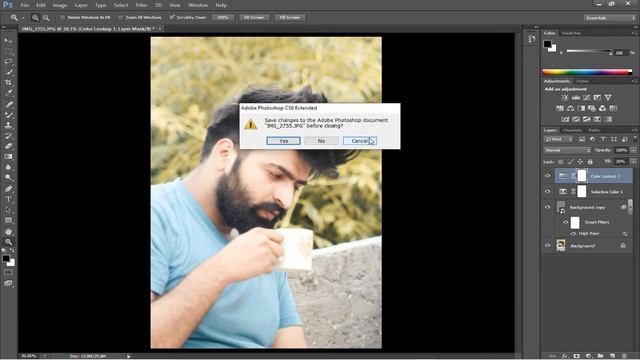
Task: Open the Image menu
Action: tap(60, 5)
